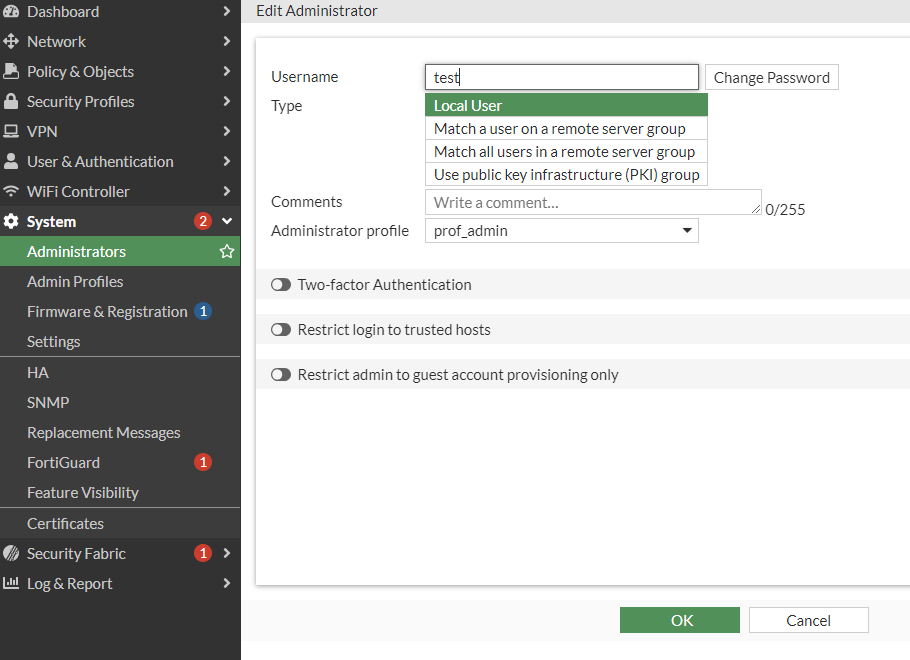Go to Firmware & Registration
The height and width of the screenshot is (660, 910).
point(107,312)
